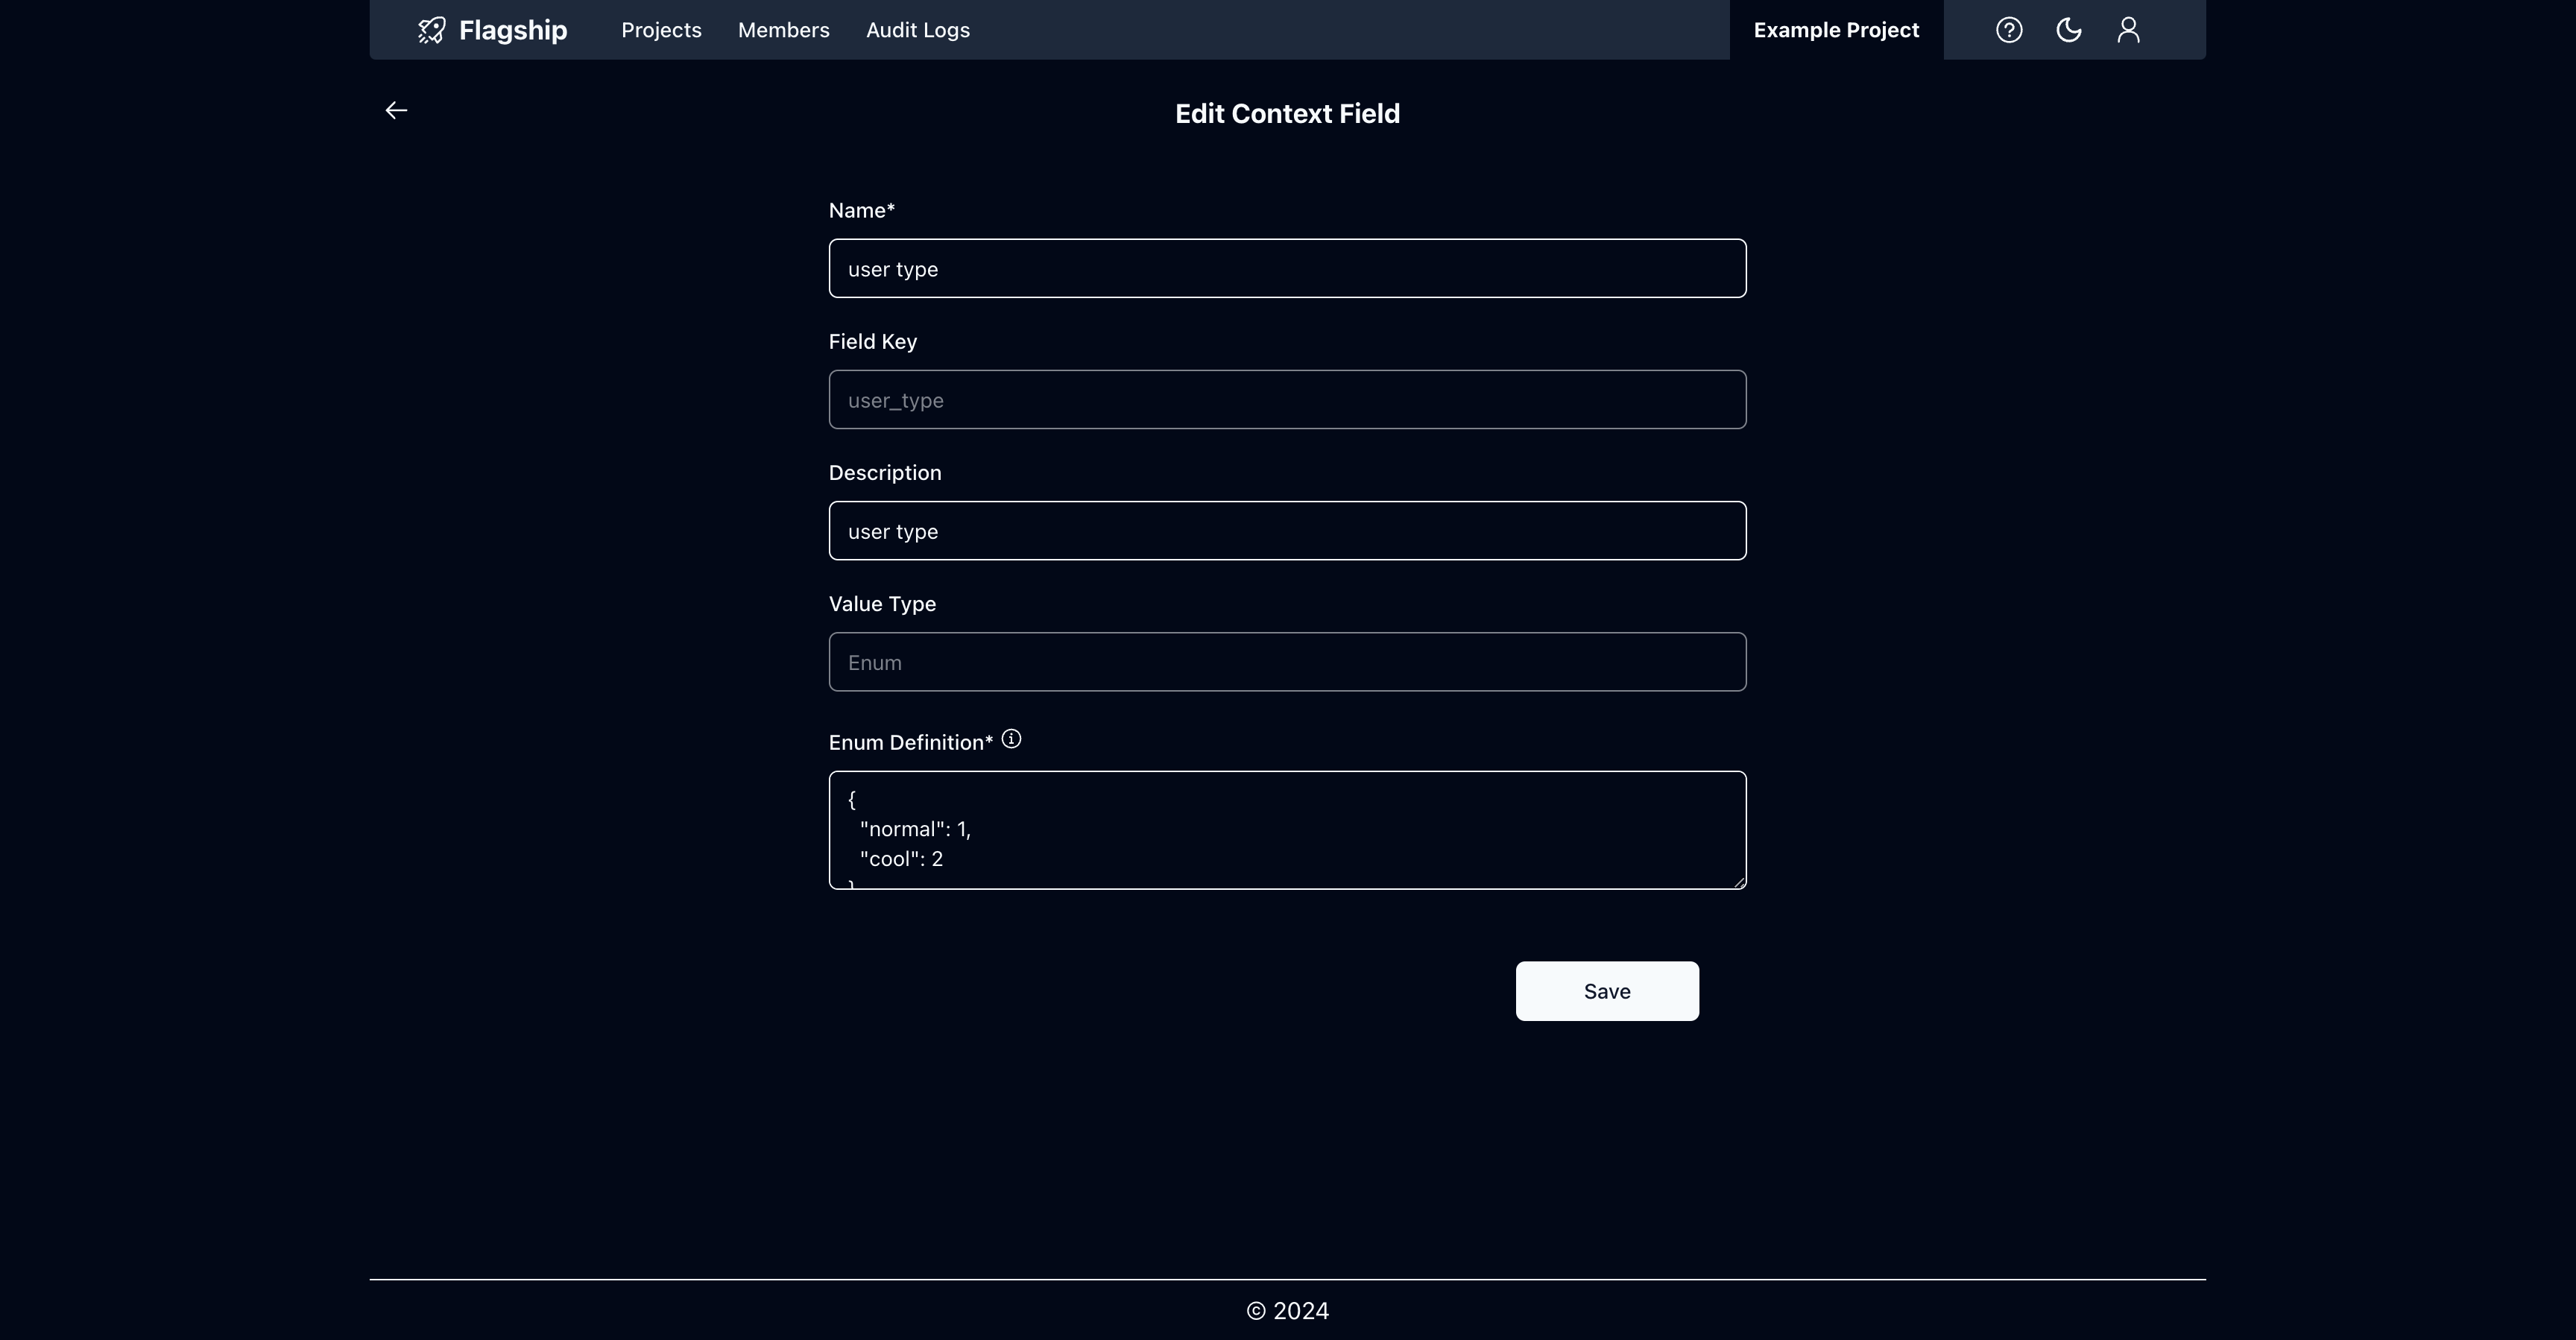The height and width of the screenshot is (1340, 2576).
Task: Open the Audit Logs menu item
Action: (918, 30)
